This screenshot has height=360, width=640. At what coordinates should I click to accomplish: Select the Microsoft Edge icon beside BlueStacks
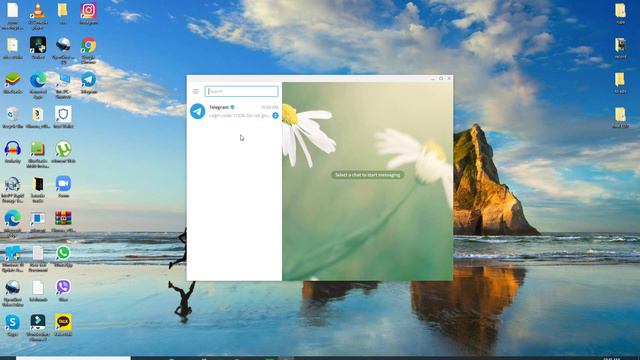point(38,85)
